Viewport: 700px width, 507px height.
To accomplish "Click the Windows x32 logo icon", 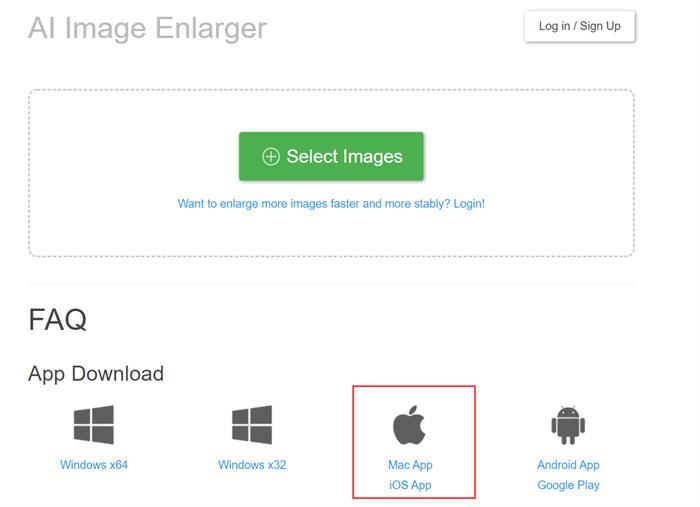I will (252, 424).
